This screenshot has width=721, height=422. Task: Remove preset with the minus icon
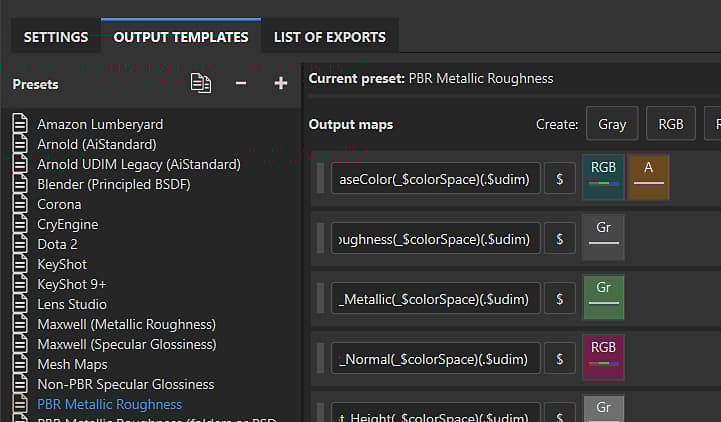click(241, 84)
